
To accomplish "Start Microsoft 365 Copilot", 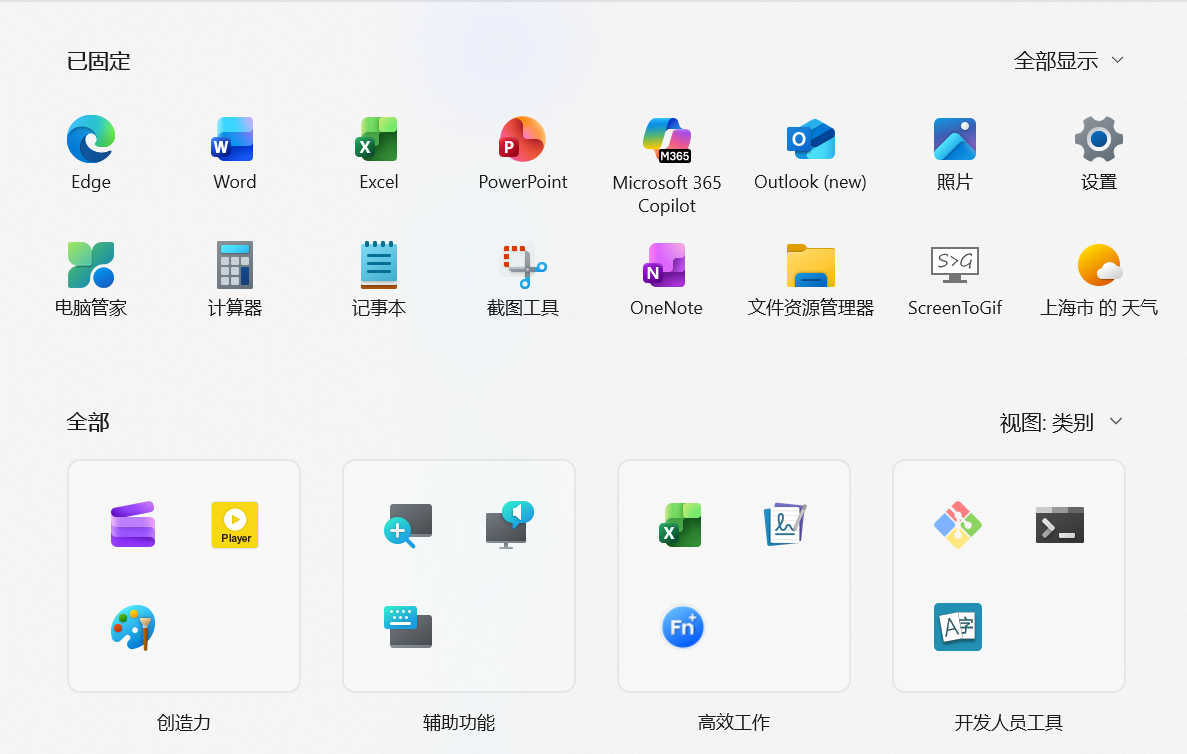I will point(666,140).
